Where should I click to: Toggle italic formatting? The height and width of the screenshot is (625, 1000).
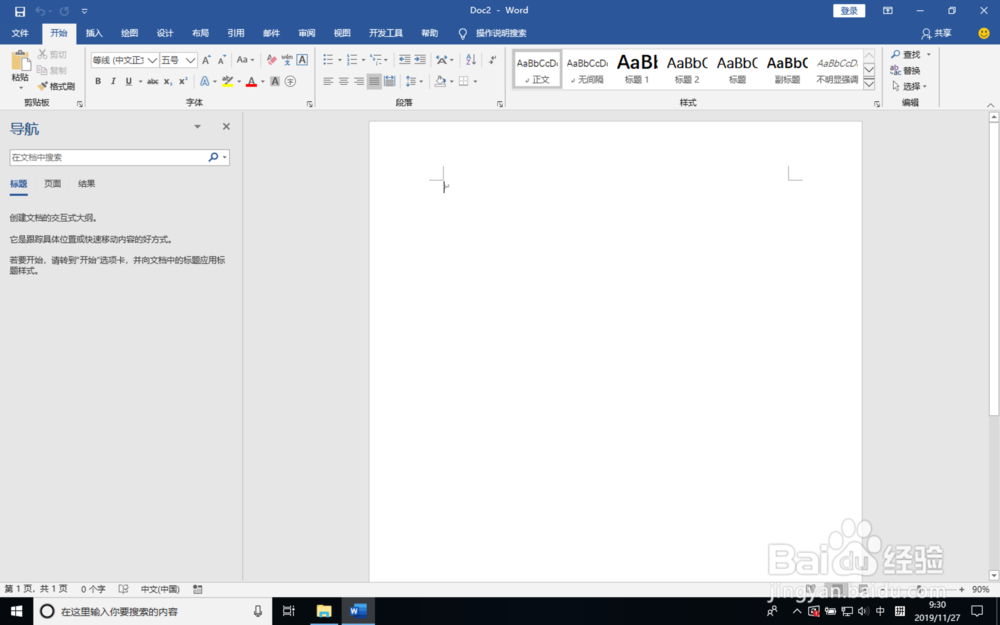(113, 81)
